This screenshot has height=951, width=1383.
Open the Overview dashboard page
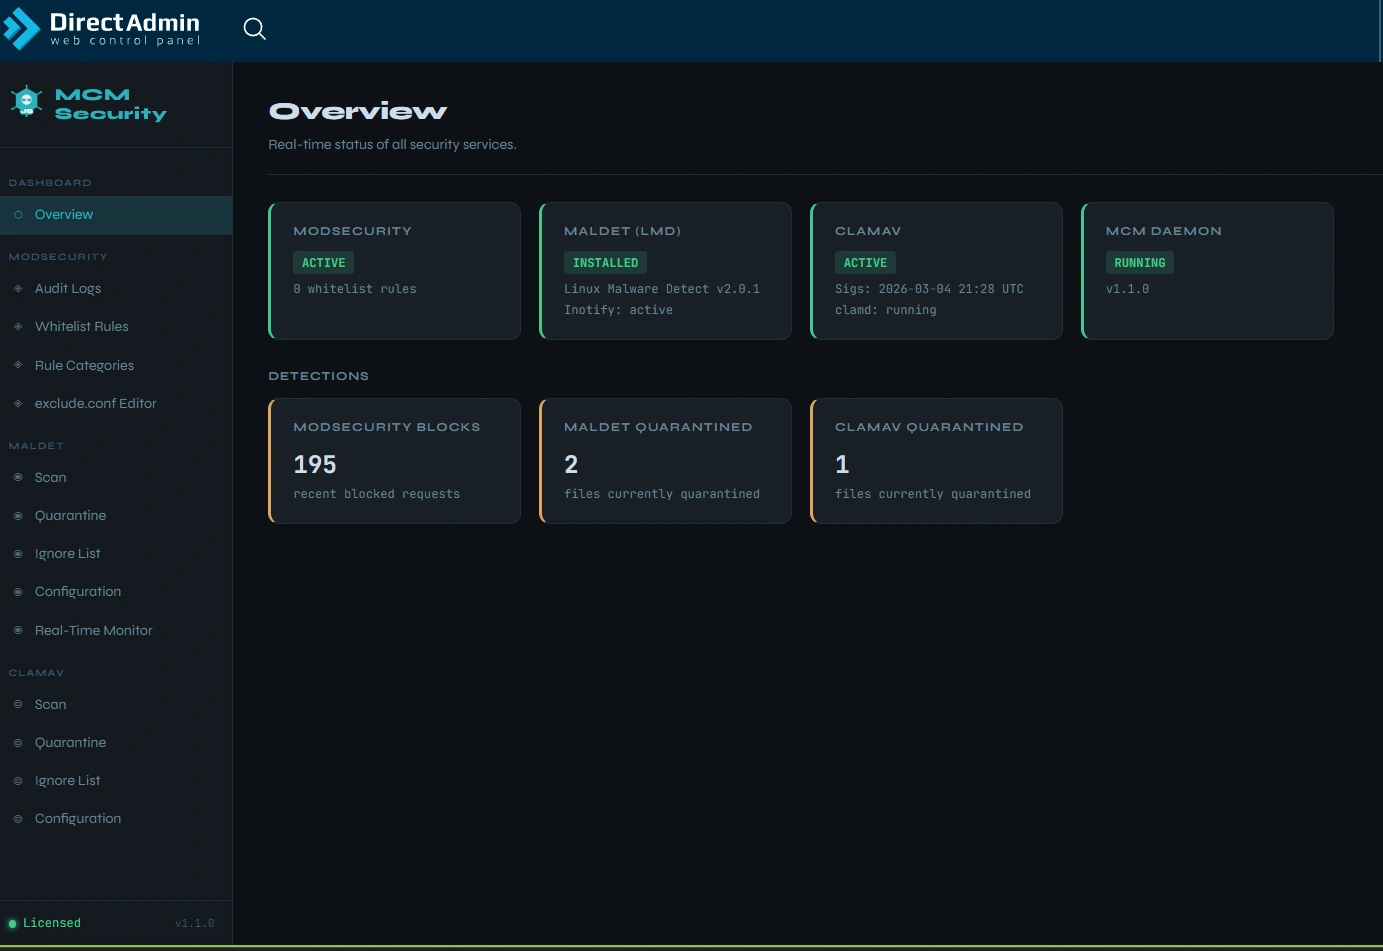coord(116,215)
